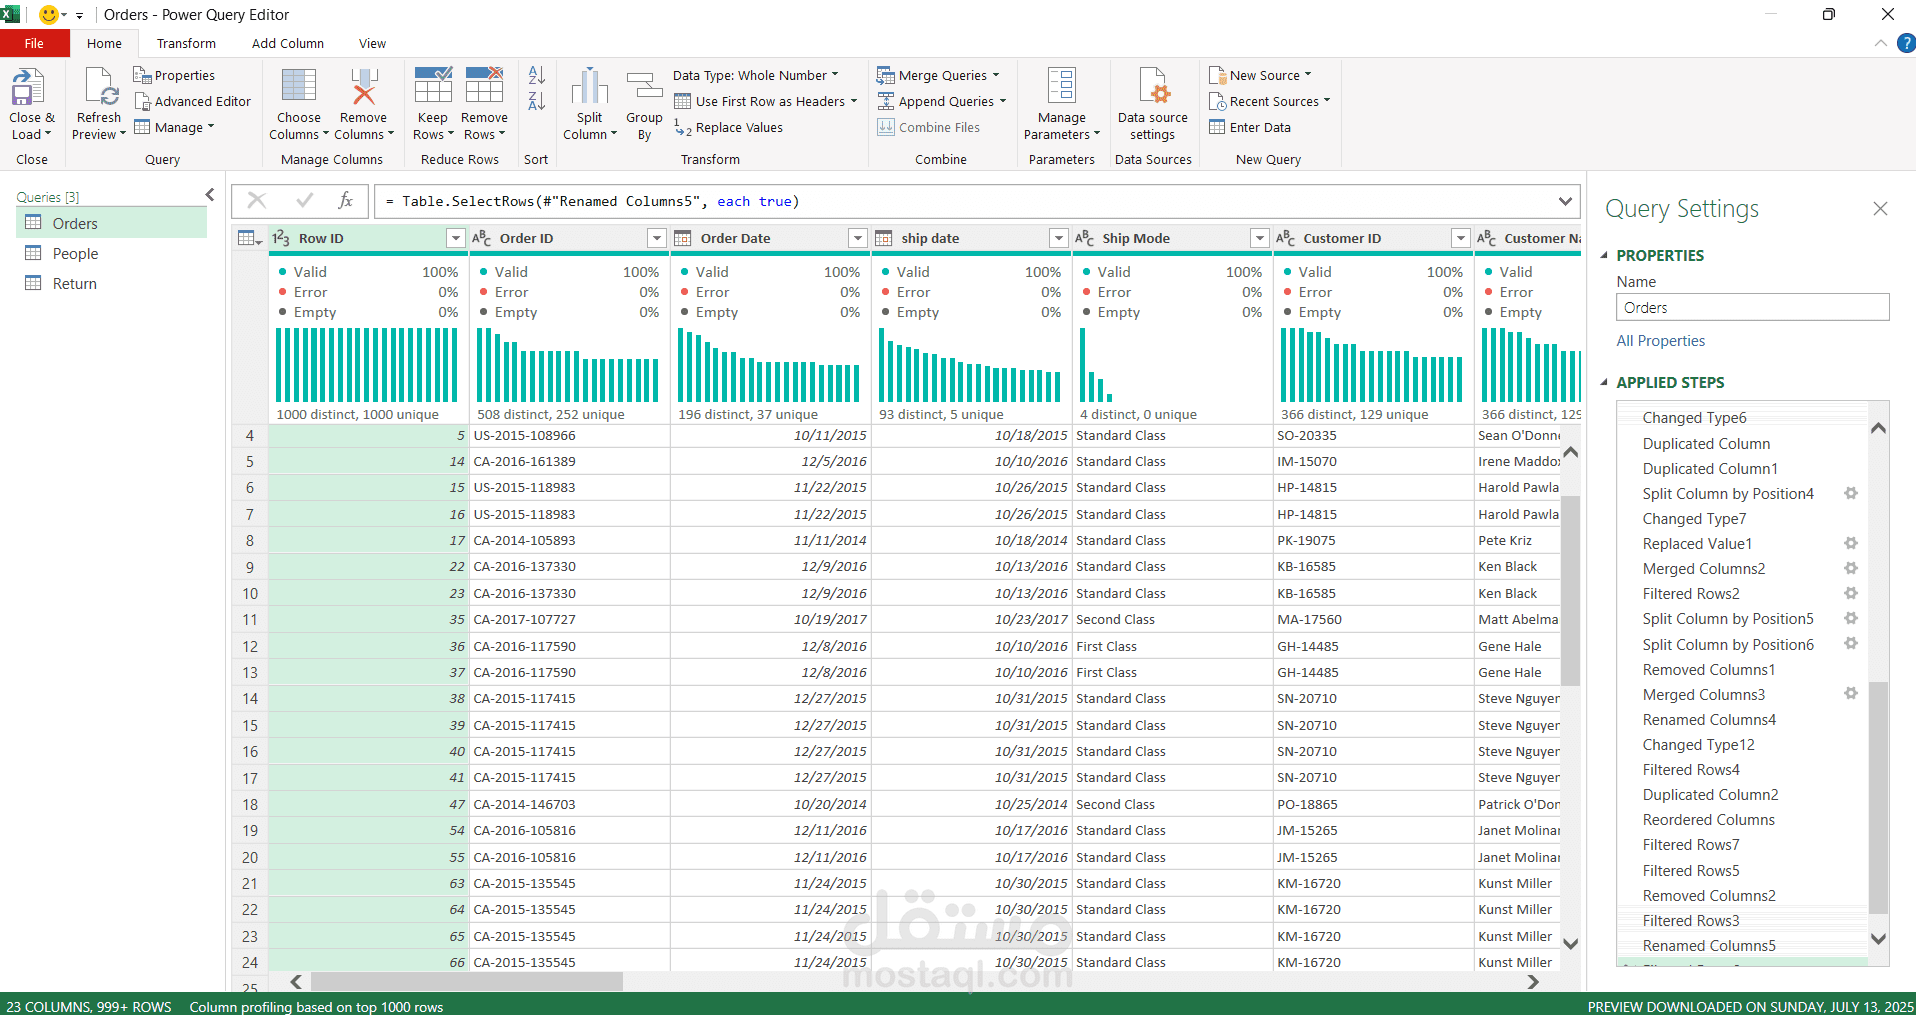Switch to the Add Column tab
1916x1015 pixels.
coord(288,44)
